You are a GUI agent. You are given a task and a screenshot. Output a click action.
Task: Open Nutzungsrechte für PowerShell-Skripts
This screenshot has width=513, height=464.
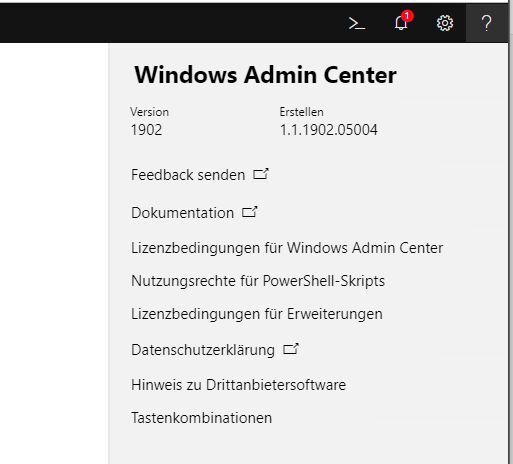tap(258, 281)
